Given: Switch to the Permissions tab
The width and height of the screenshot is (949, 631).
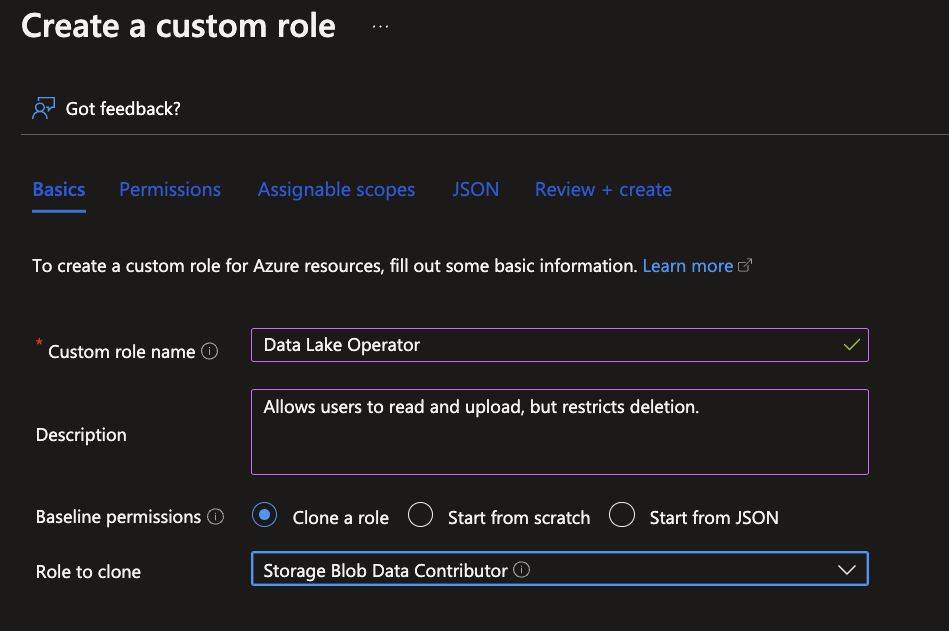Looking at the screenshot, I should click(x=170, y=189).
